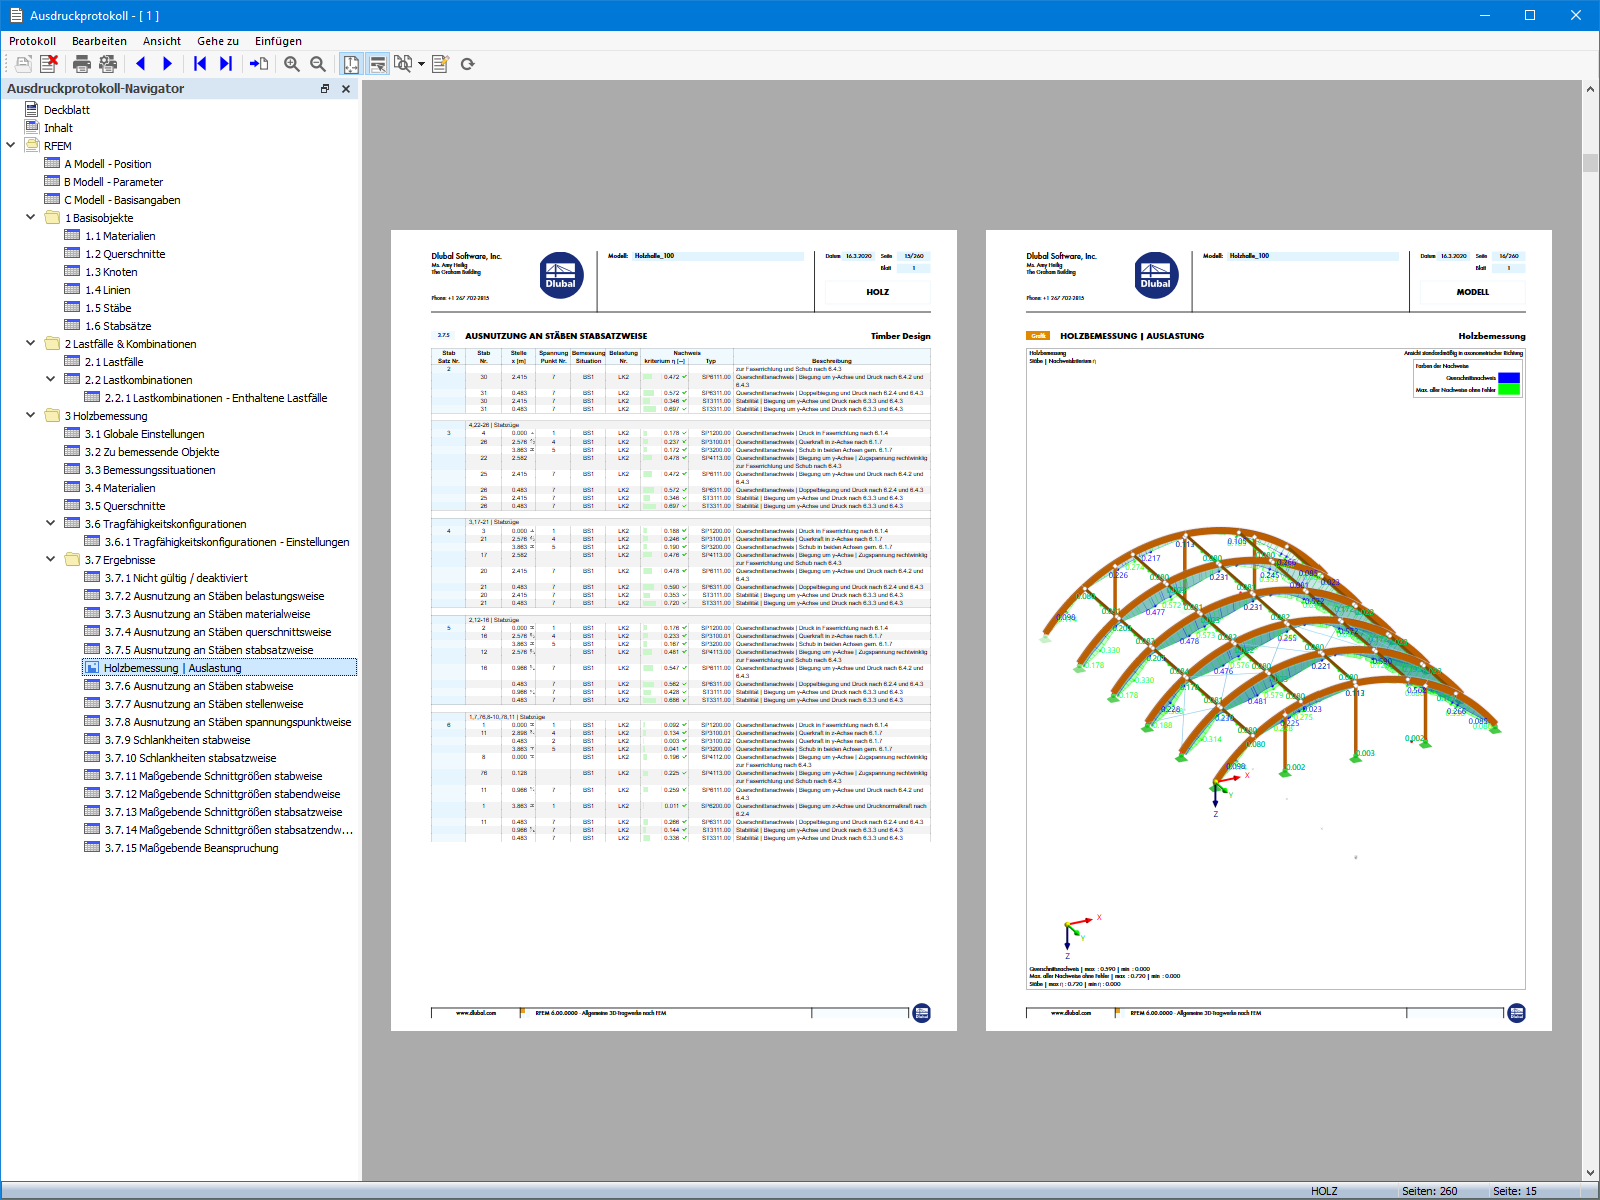The height and width of the screenshot is (1200, 1600).
Task: Click the Deckblatt document icon
Action: 32,110
